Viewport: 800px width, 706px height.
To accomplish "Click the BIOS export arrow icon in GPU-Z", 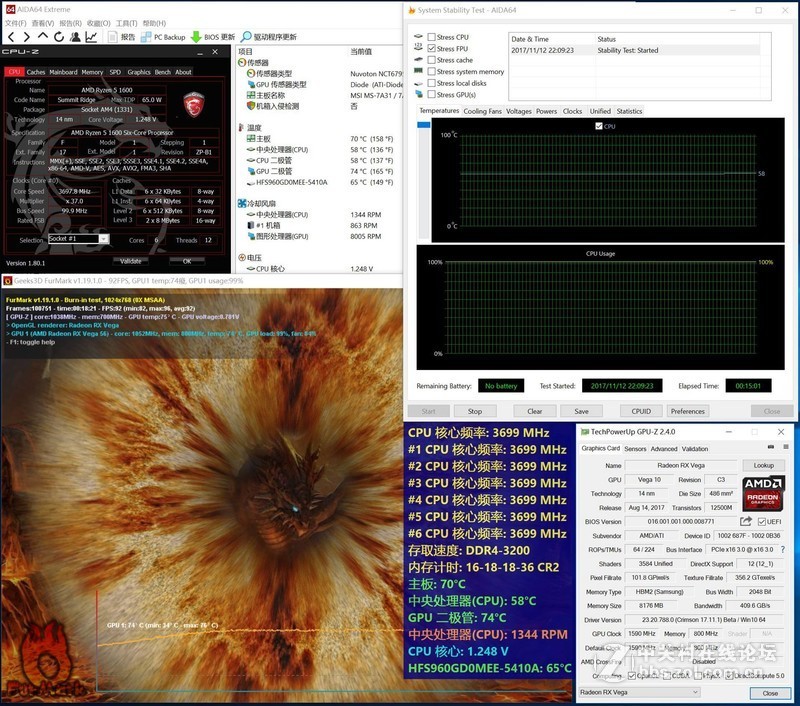I will pos(746,522).
